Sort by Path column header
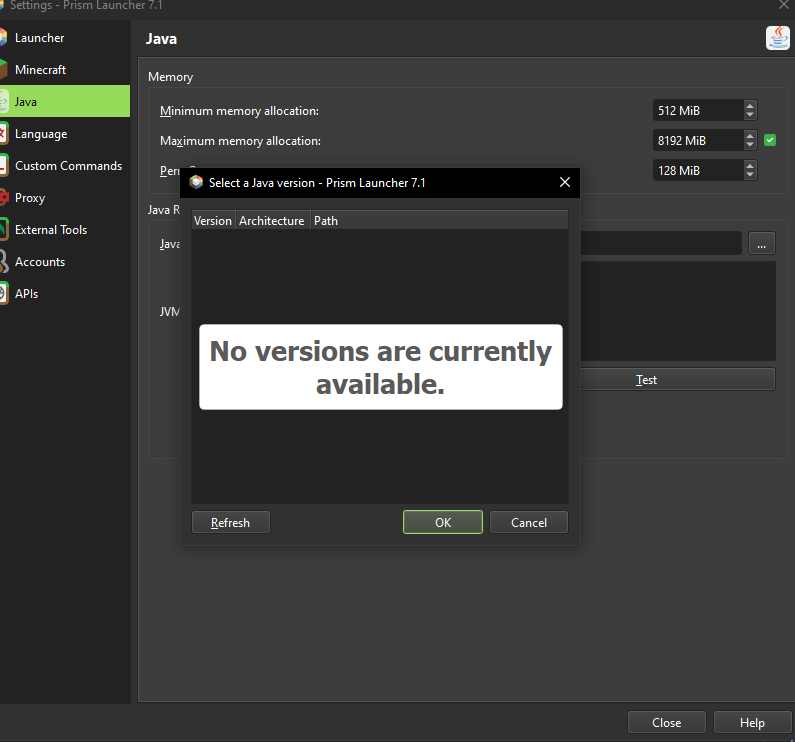Image resolution: width=795 pixels, height=742 pixels. coord(439,221)
